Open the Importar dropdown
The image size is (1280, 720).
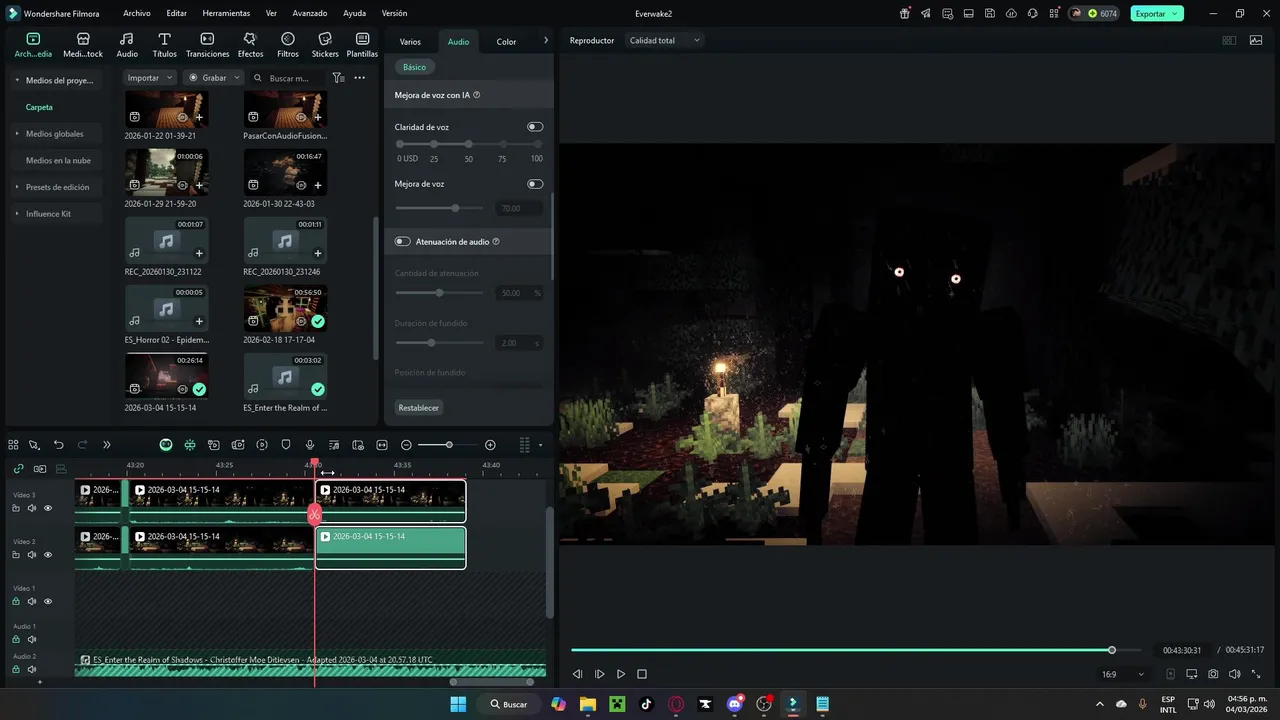tap(150, 78)
